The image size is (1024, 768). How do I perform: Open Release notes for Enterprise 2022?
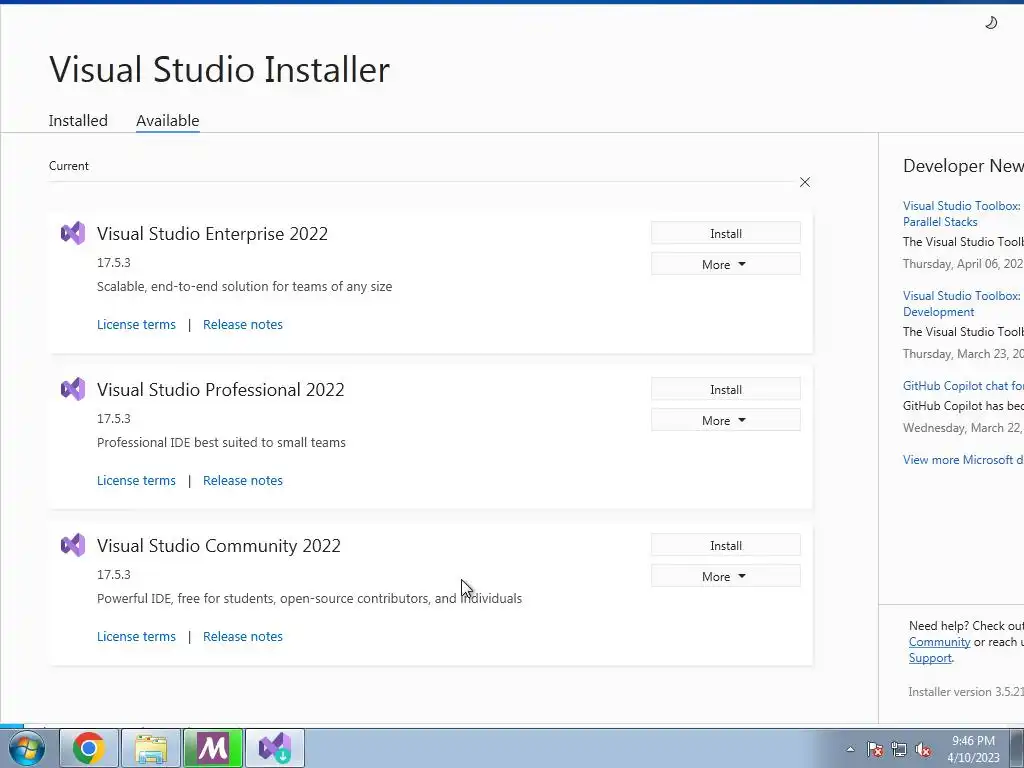coord(243,324)
